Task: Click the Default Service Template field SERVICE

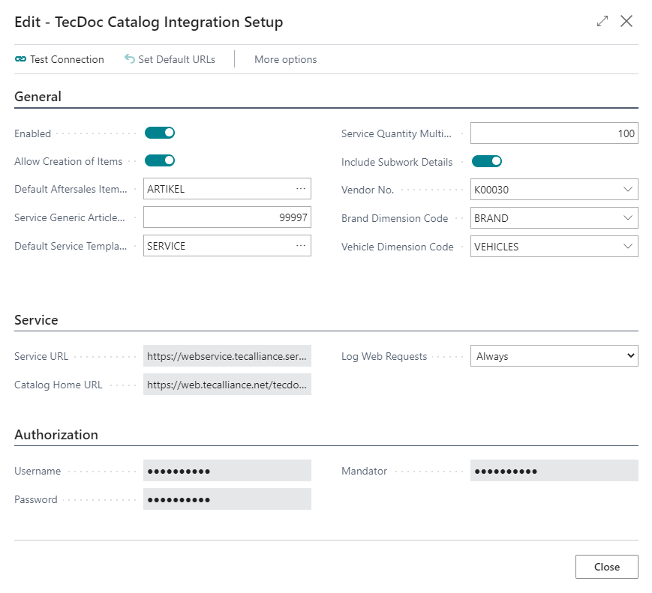Action: pos(227,246)
